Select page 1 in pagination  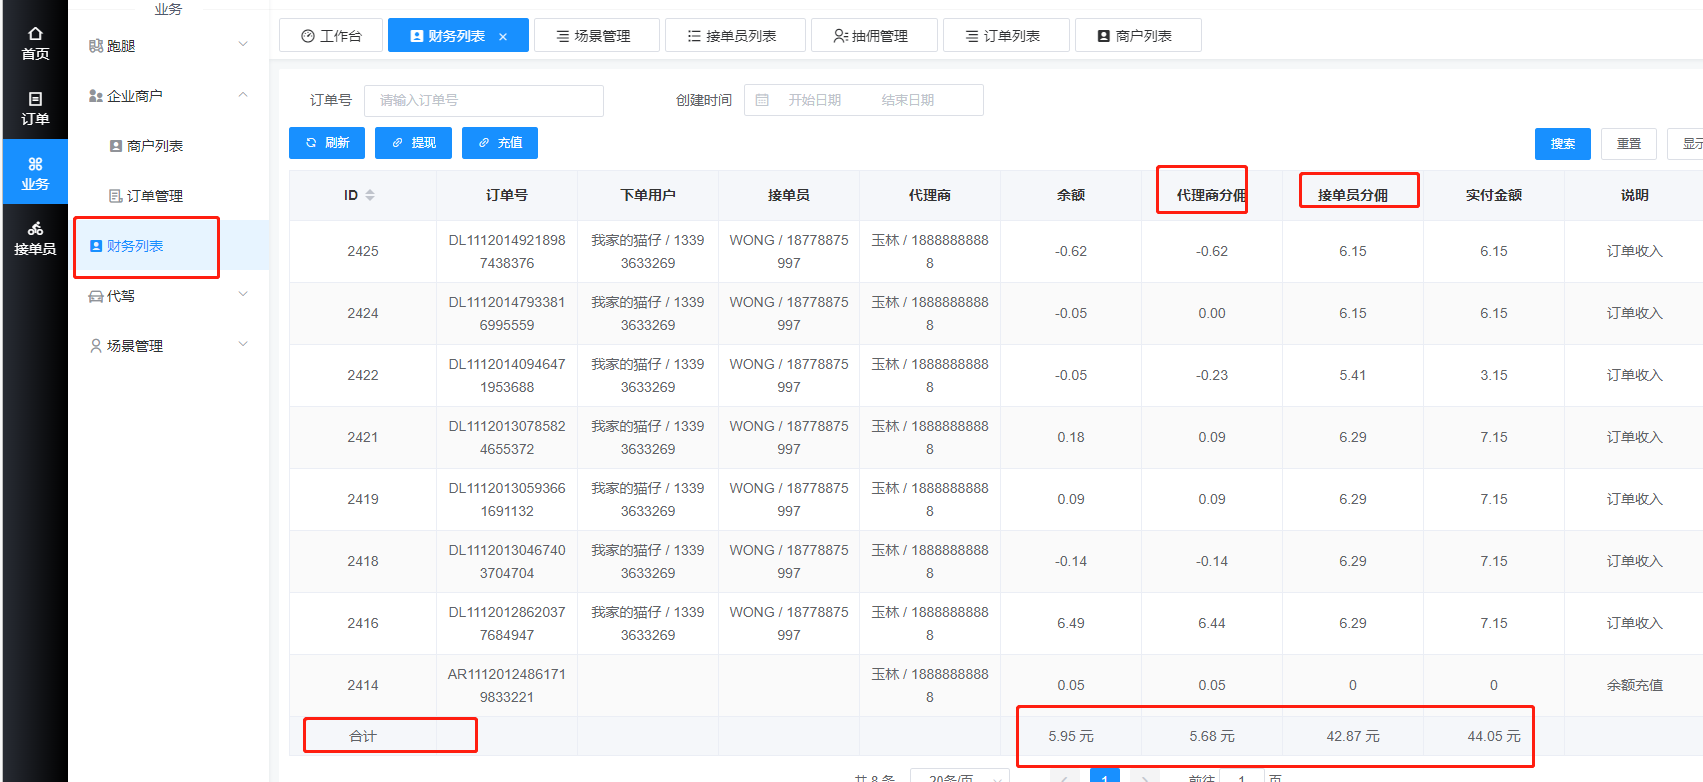[x=1105, y=777]
